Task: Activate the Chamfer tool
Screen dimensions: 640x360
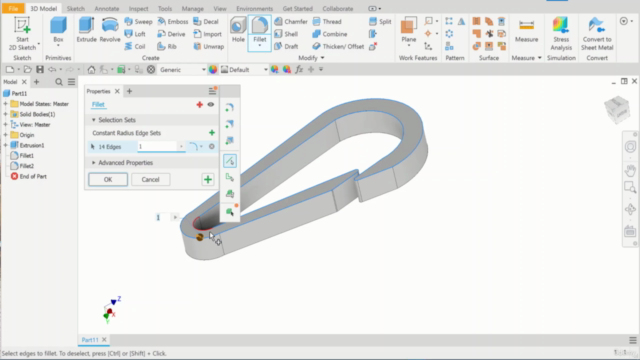Action: tap(291, 22)
